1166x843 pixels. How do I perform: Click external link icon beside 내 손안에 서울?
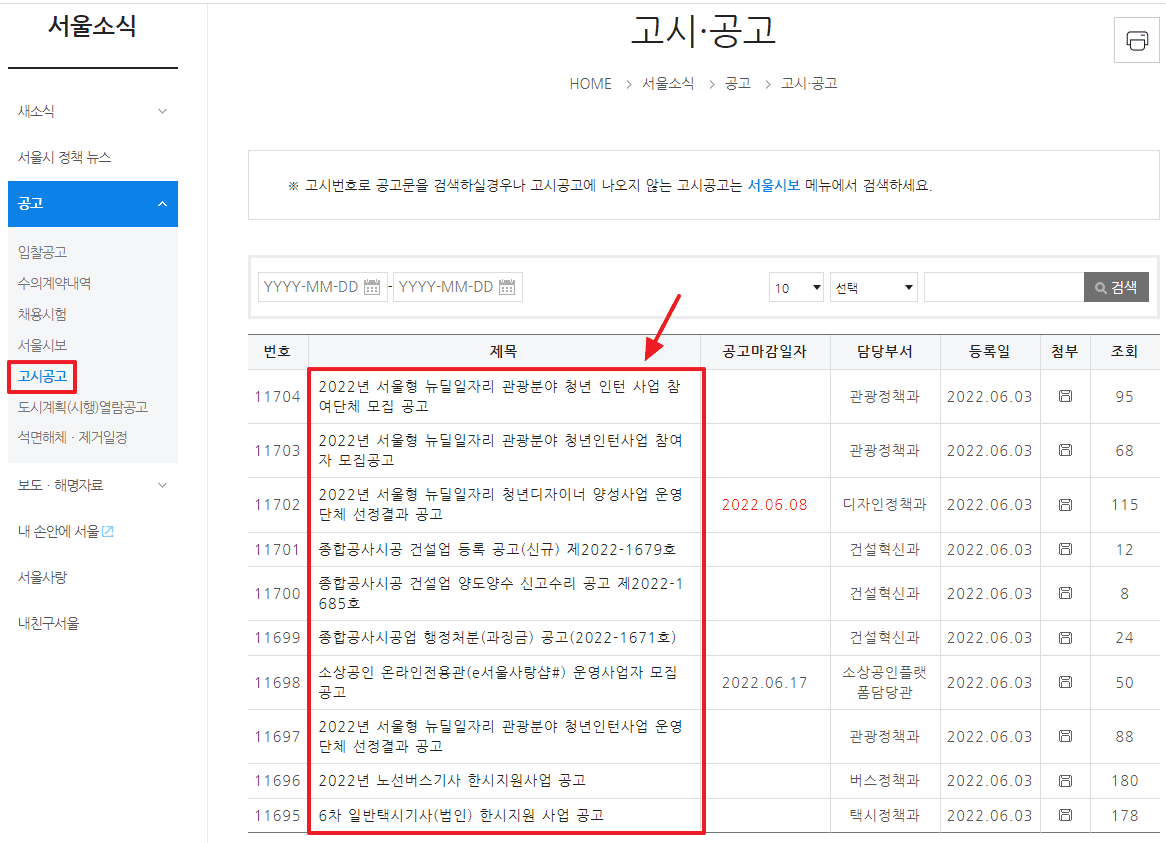coord(108,532)
